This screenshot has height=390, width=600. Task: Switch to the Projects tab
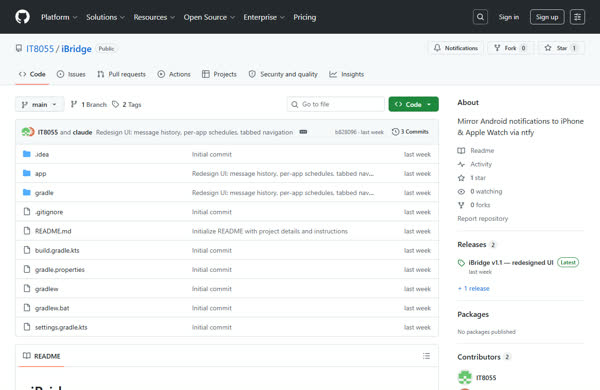(219, 74)
